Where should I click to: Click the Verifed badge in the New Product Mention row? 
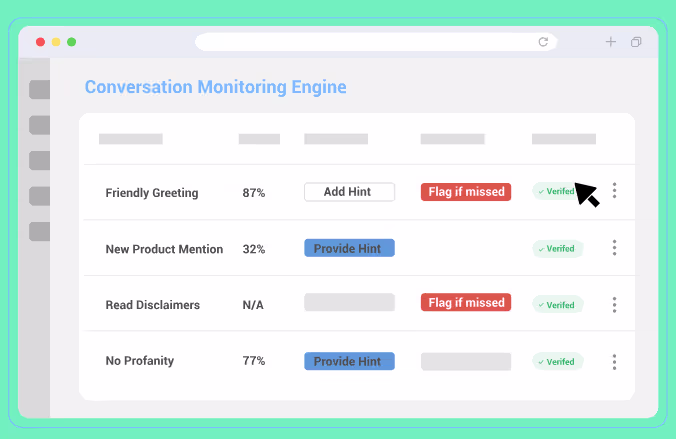coord(558,249)
